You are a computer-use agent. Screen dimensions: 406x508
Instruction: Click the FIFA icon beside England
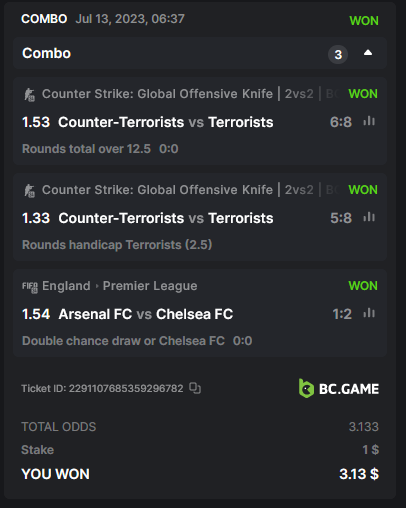pos(30,287)
